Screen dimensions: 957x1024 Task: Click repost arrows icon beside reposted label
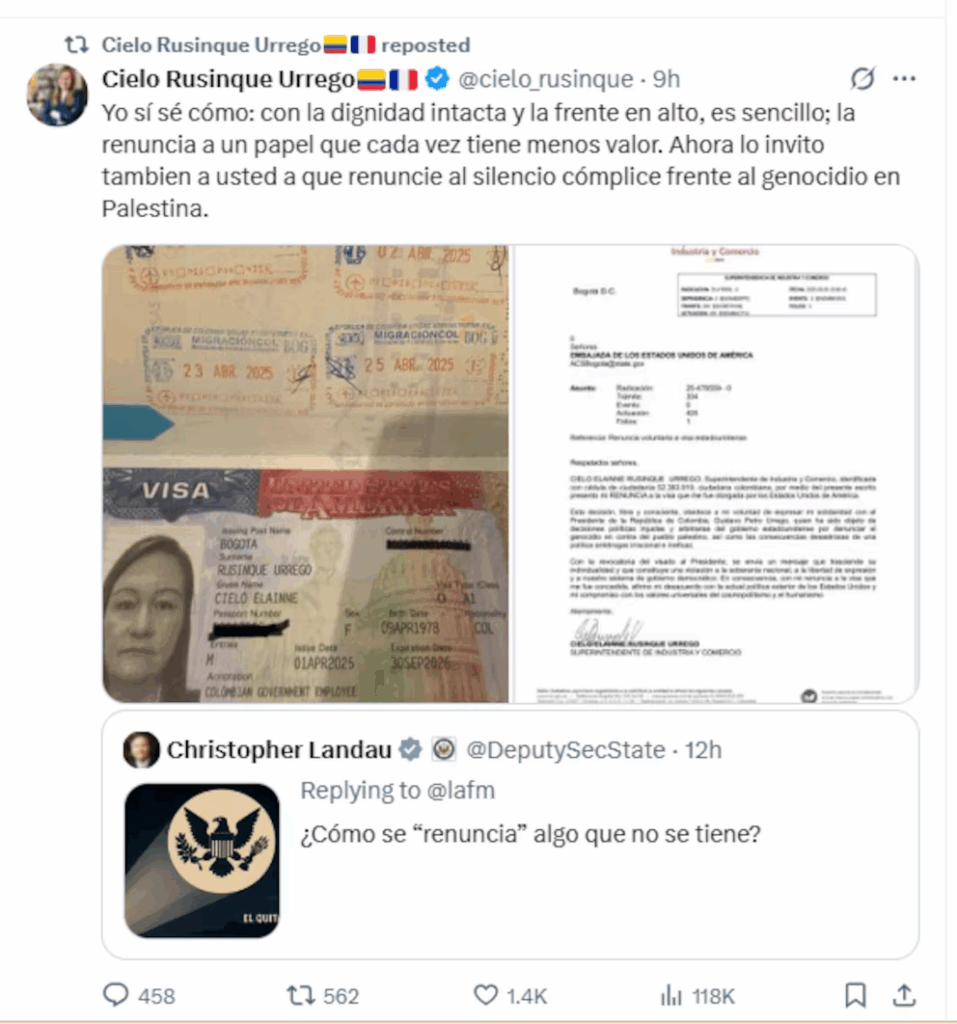point(76,44)
